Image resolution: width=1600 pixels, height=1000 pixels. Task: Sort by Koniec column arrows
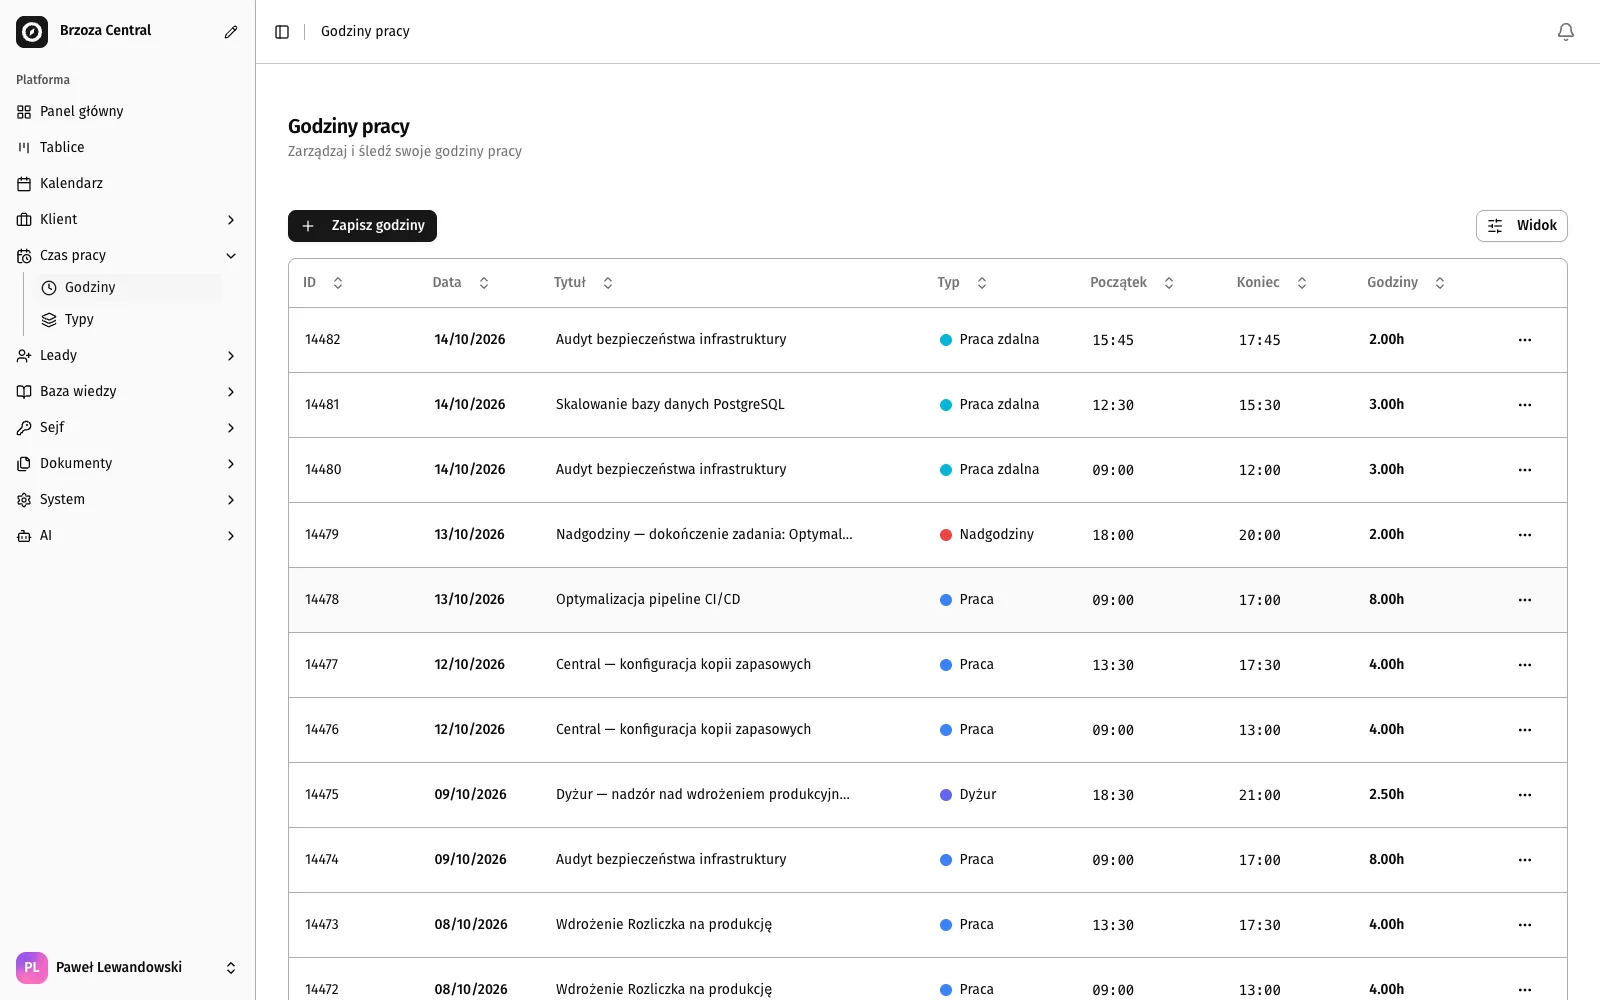(1302, 283)
